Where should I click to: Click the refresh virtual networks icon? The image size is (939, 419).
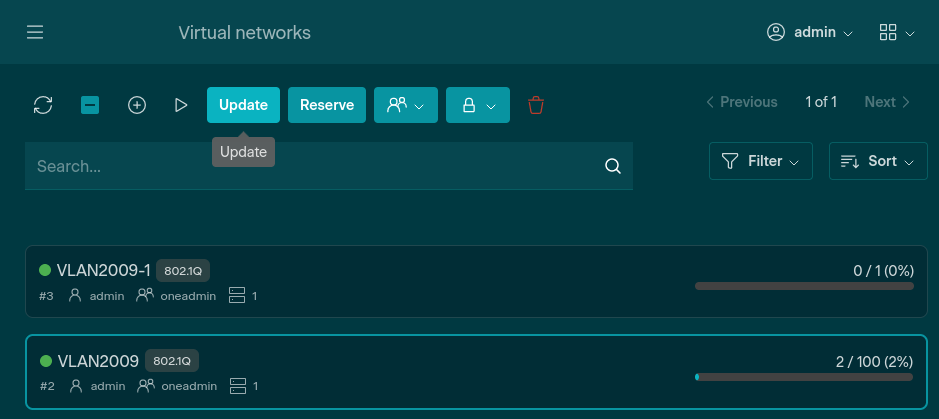point(43,105)
